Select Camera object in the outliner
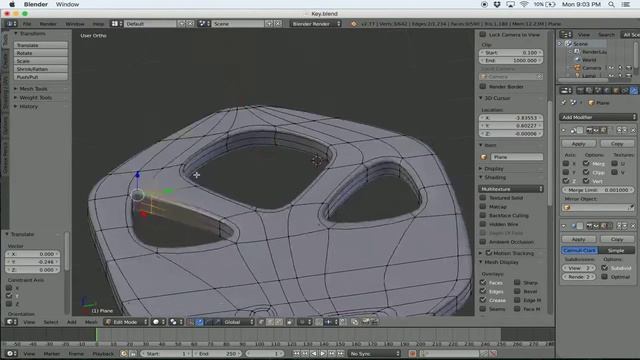 tap(591, 68)
